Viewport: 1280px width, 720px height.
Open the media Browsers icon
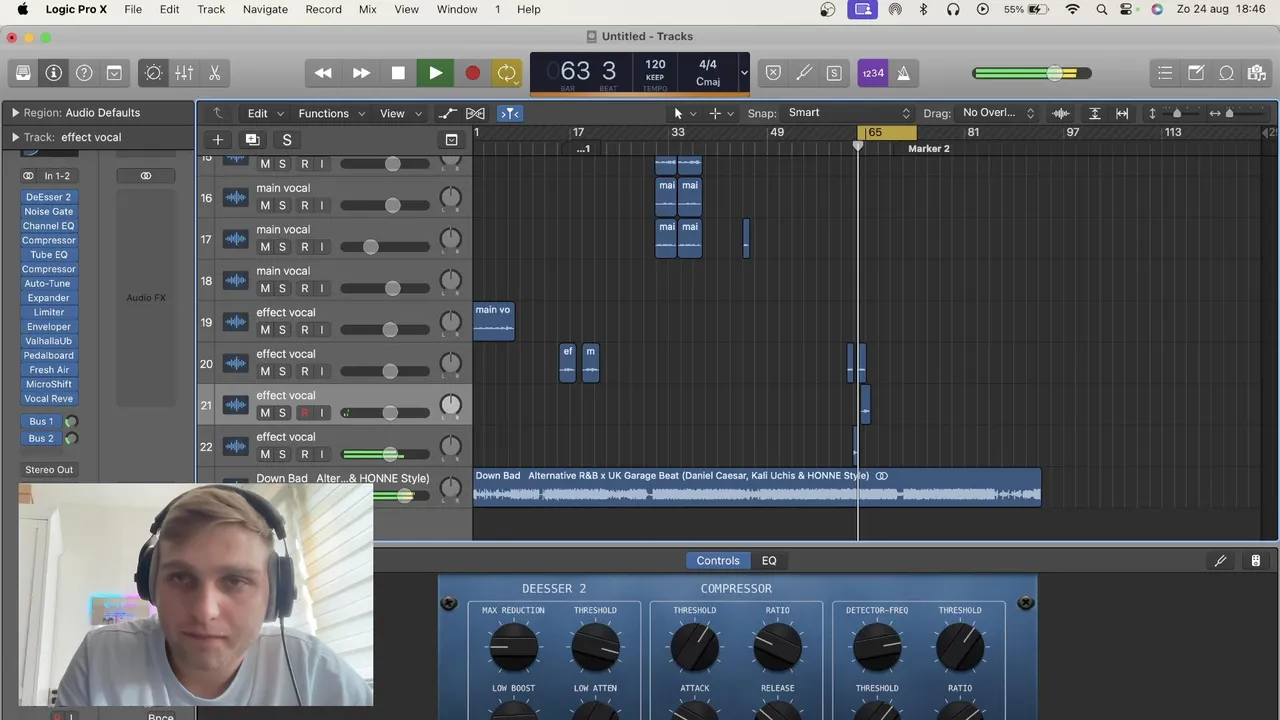tap(1257, 73)
